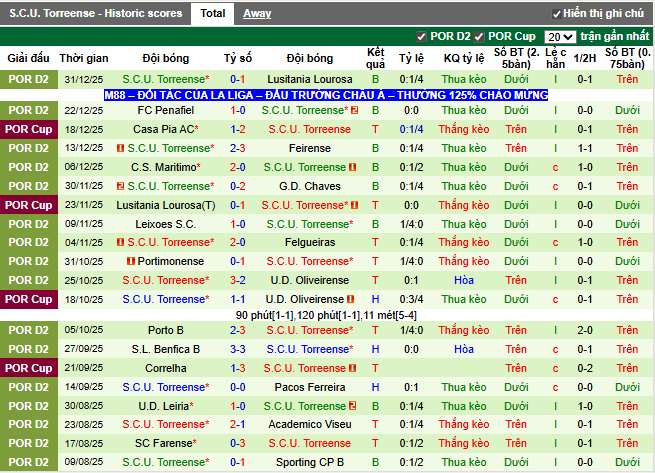Screen dimensions: 655x473
Task: Click 0-3 score in SC Farense row
Action: pyautogui.click(x=238, y=443)
